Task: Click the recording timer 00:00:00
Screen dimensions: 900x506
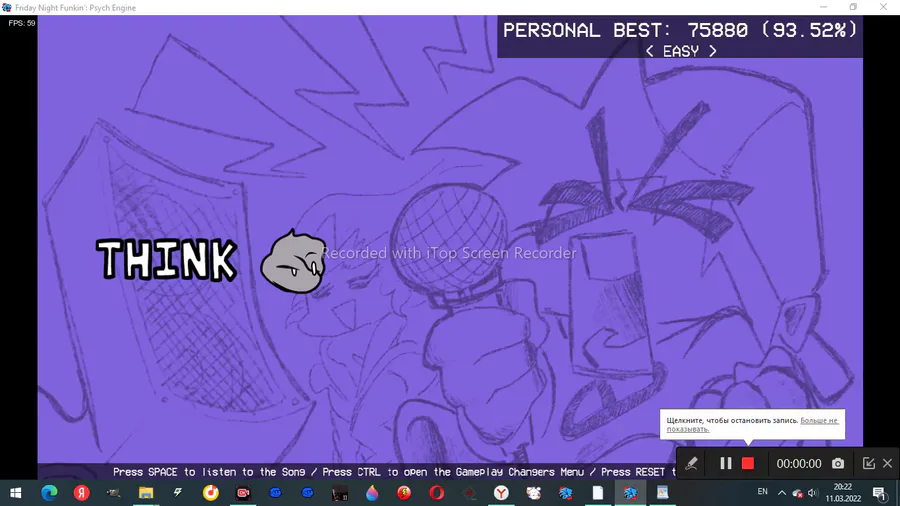Action: coord(798,464)
